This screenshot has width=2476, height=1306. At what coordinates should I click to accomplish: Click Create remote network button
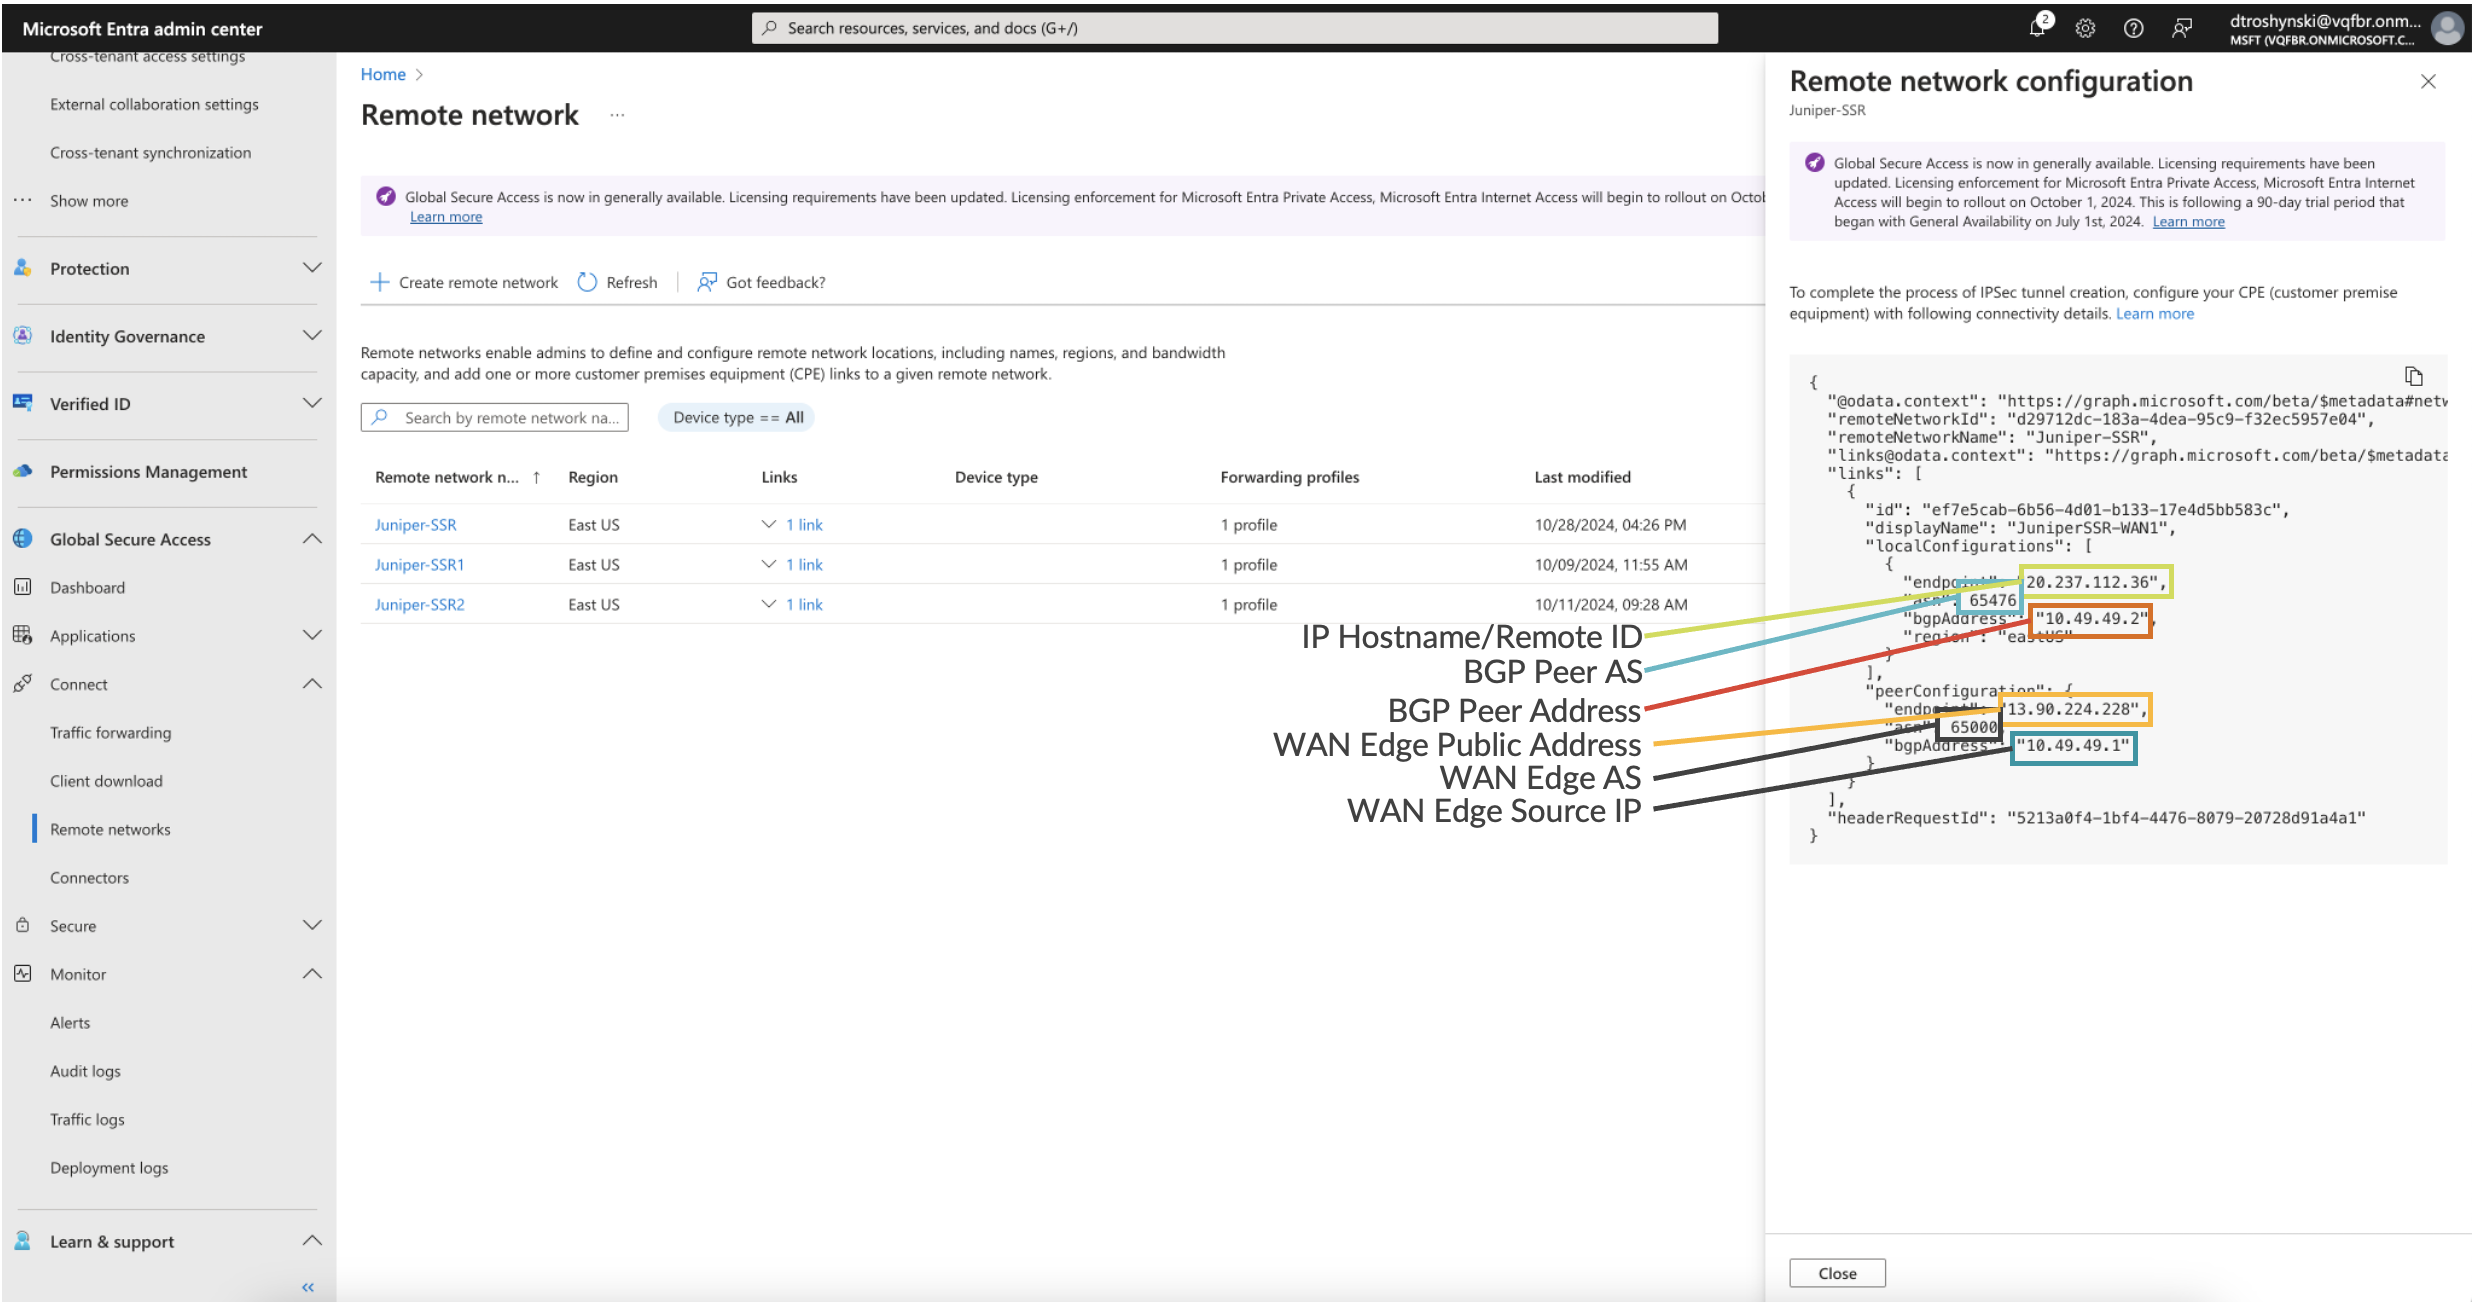click(465, 283)
